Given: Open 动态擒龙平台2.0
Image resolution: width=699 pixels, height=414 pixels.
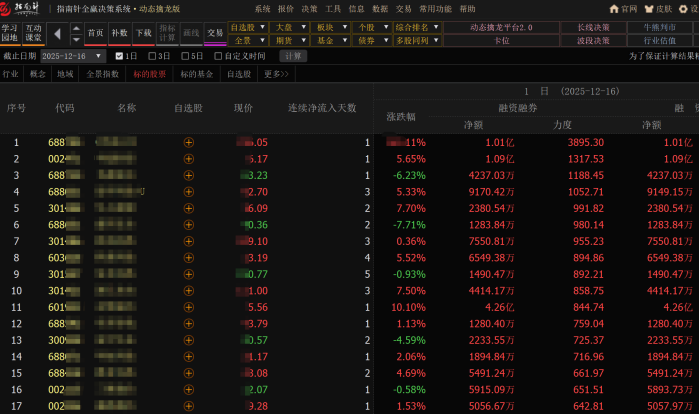Looking at the screenshot, I should [501, 27].
